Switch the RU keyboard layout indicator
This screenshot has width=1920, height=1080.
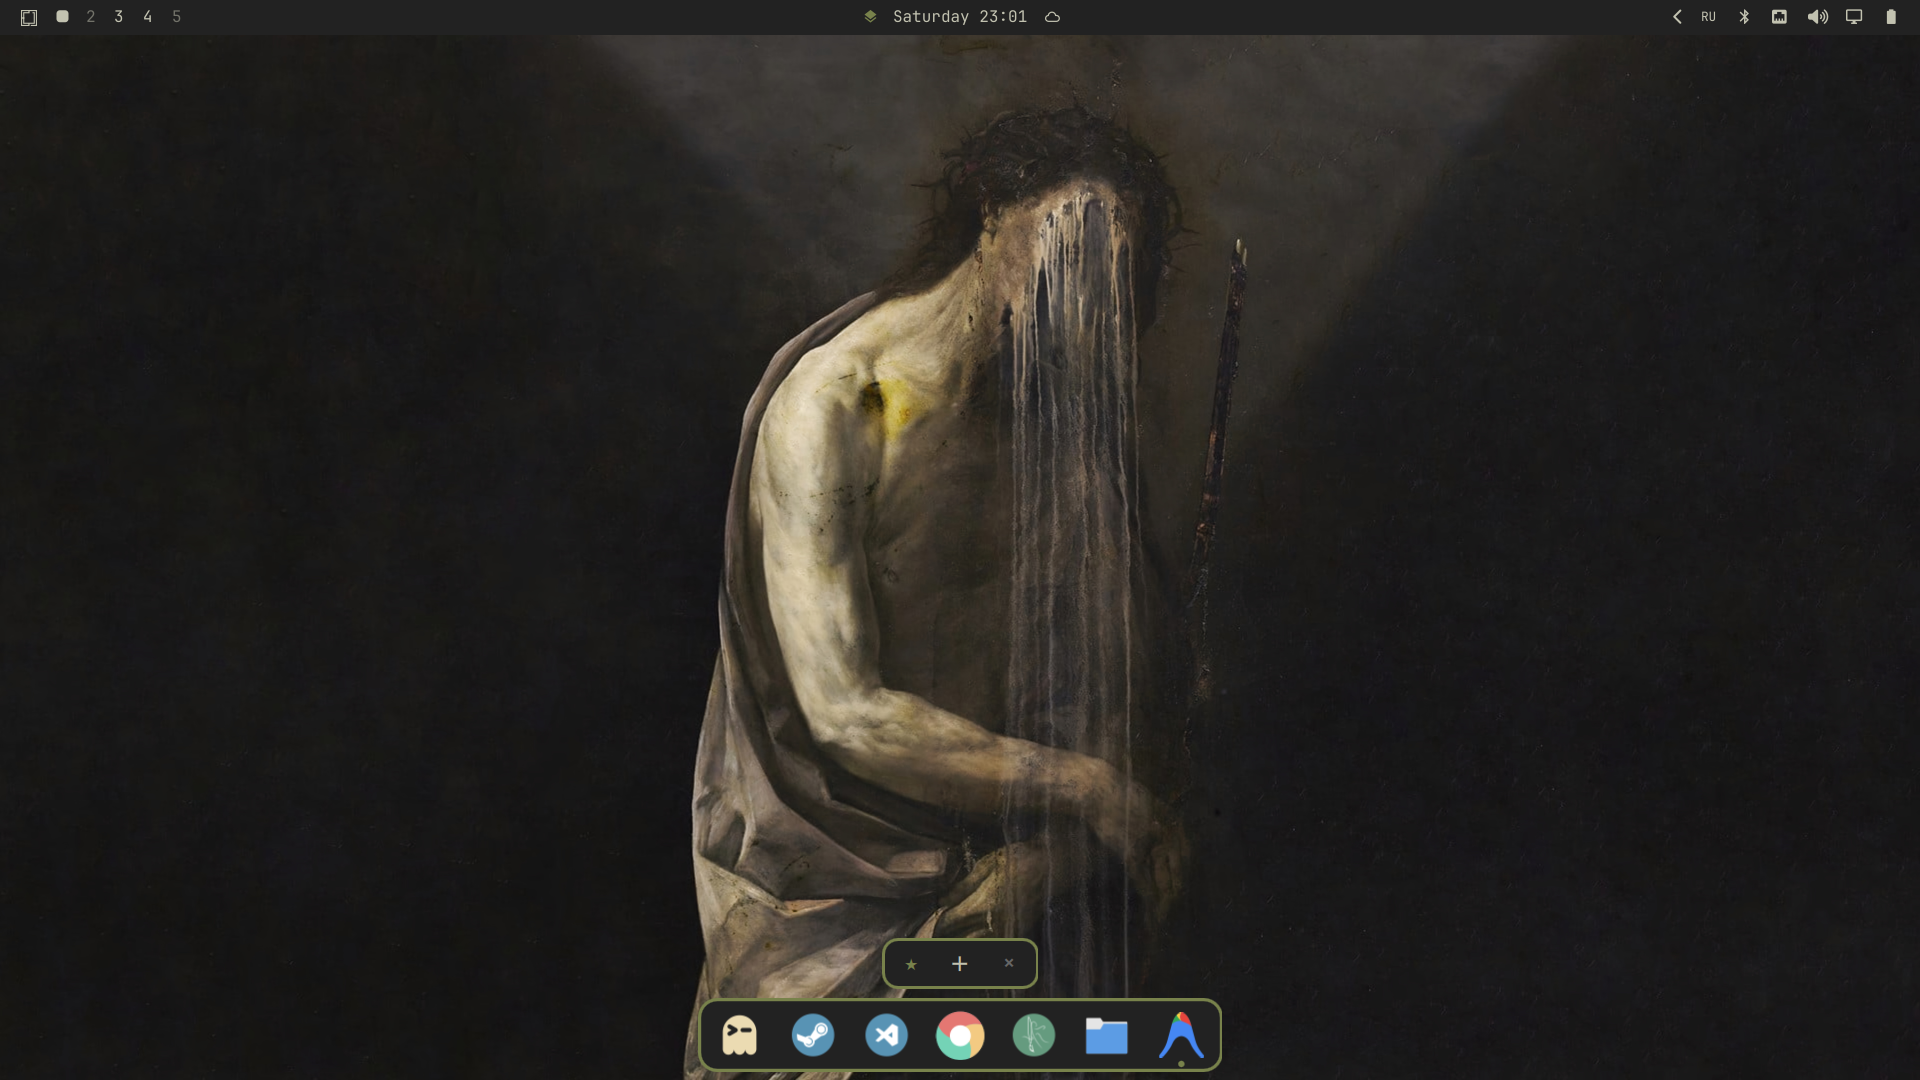pos(1708,17)
